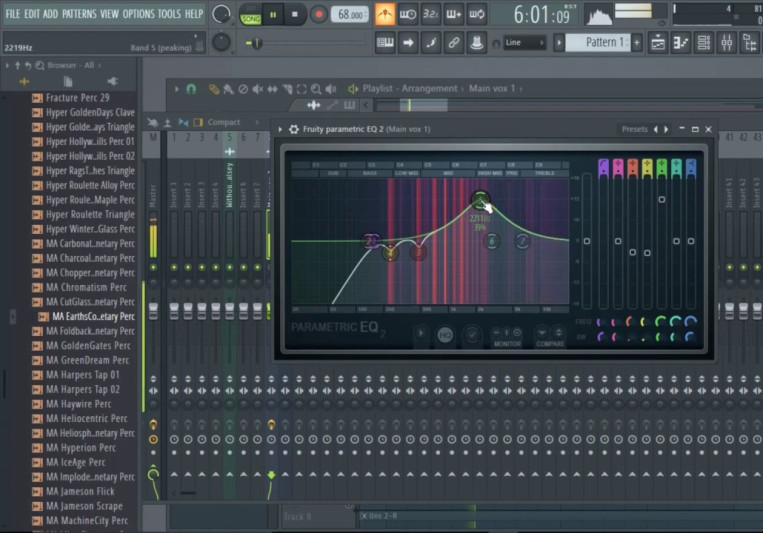763x533 pixels.
Task: Open the Line snap dropdown
Action: (524, 43)
